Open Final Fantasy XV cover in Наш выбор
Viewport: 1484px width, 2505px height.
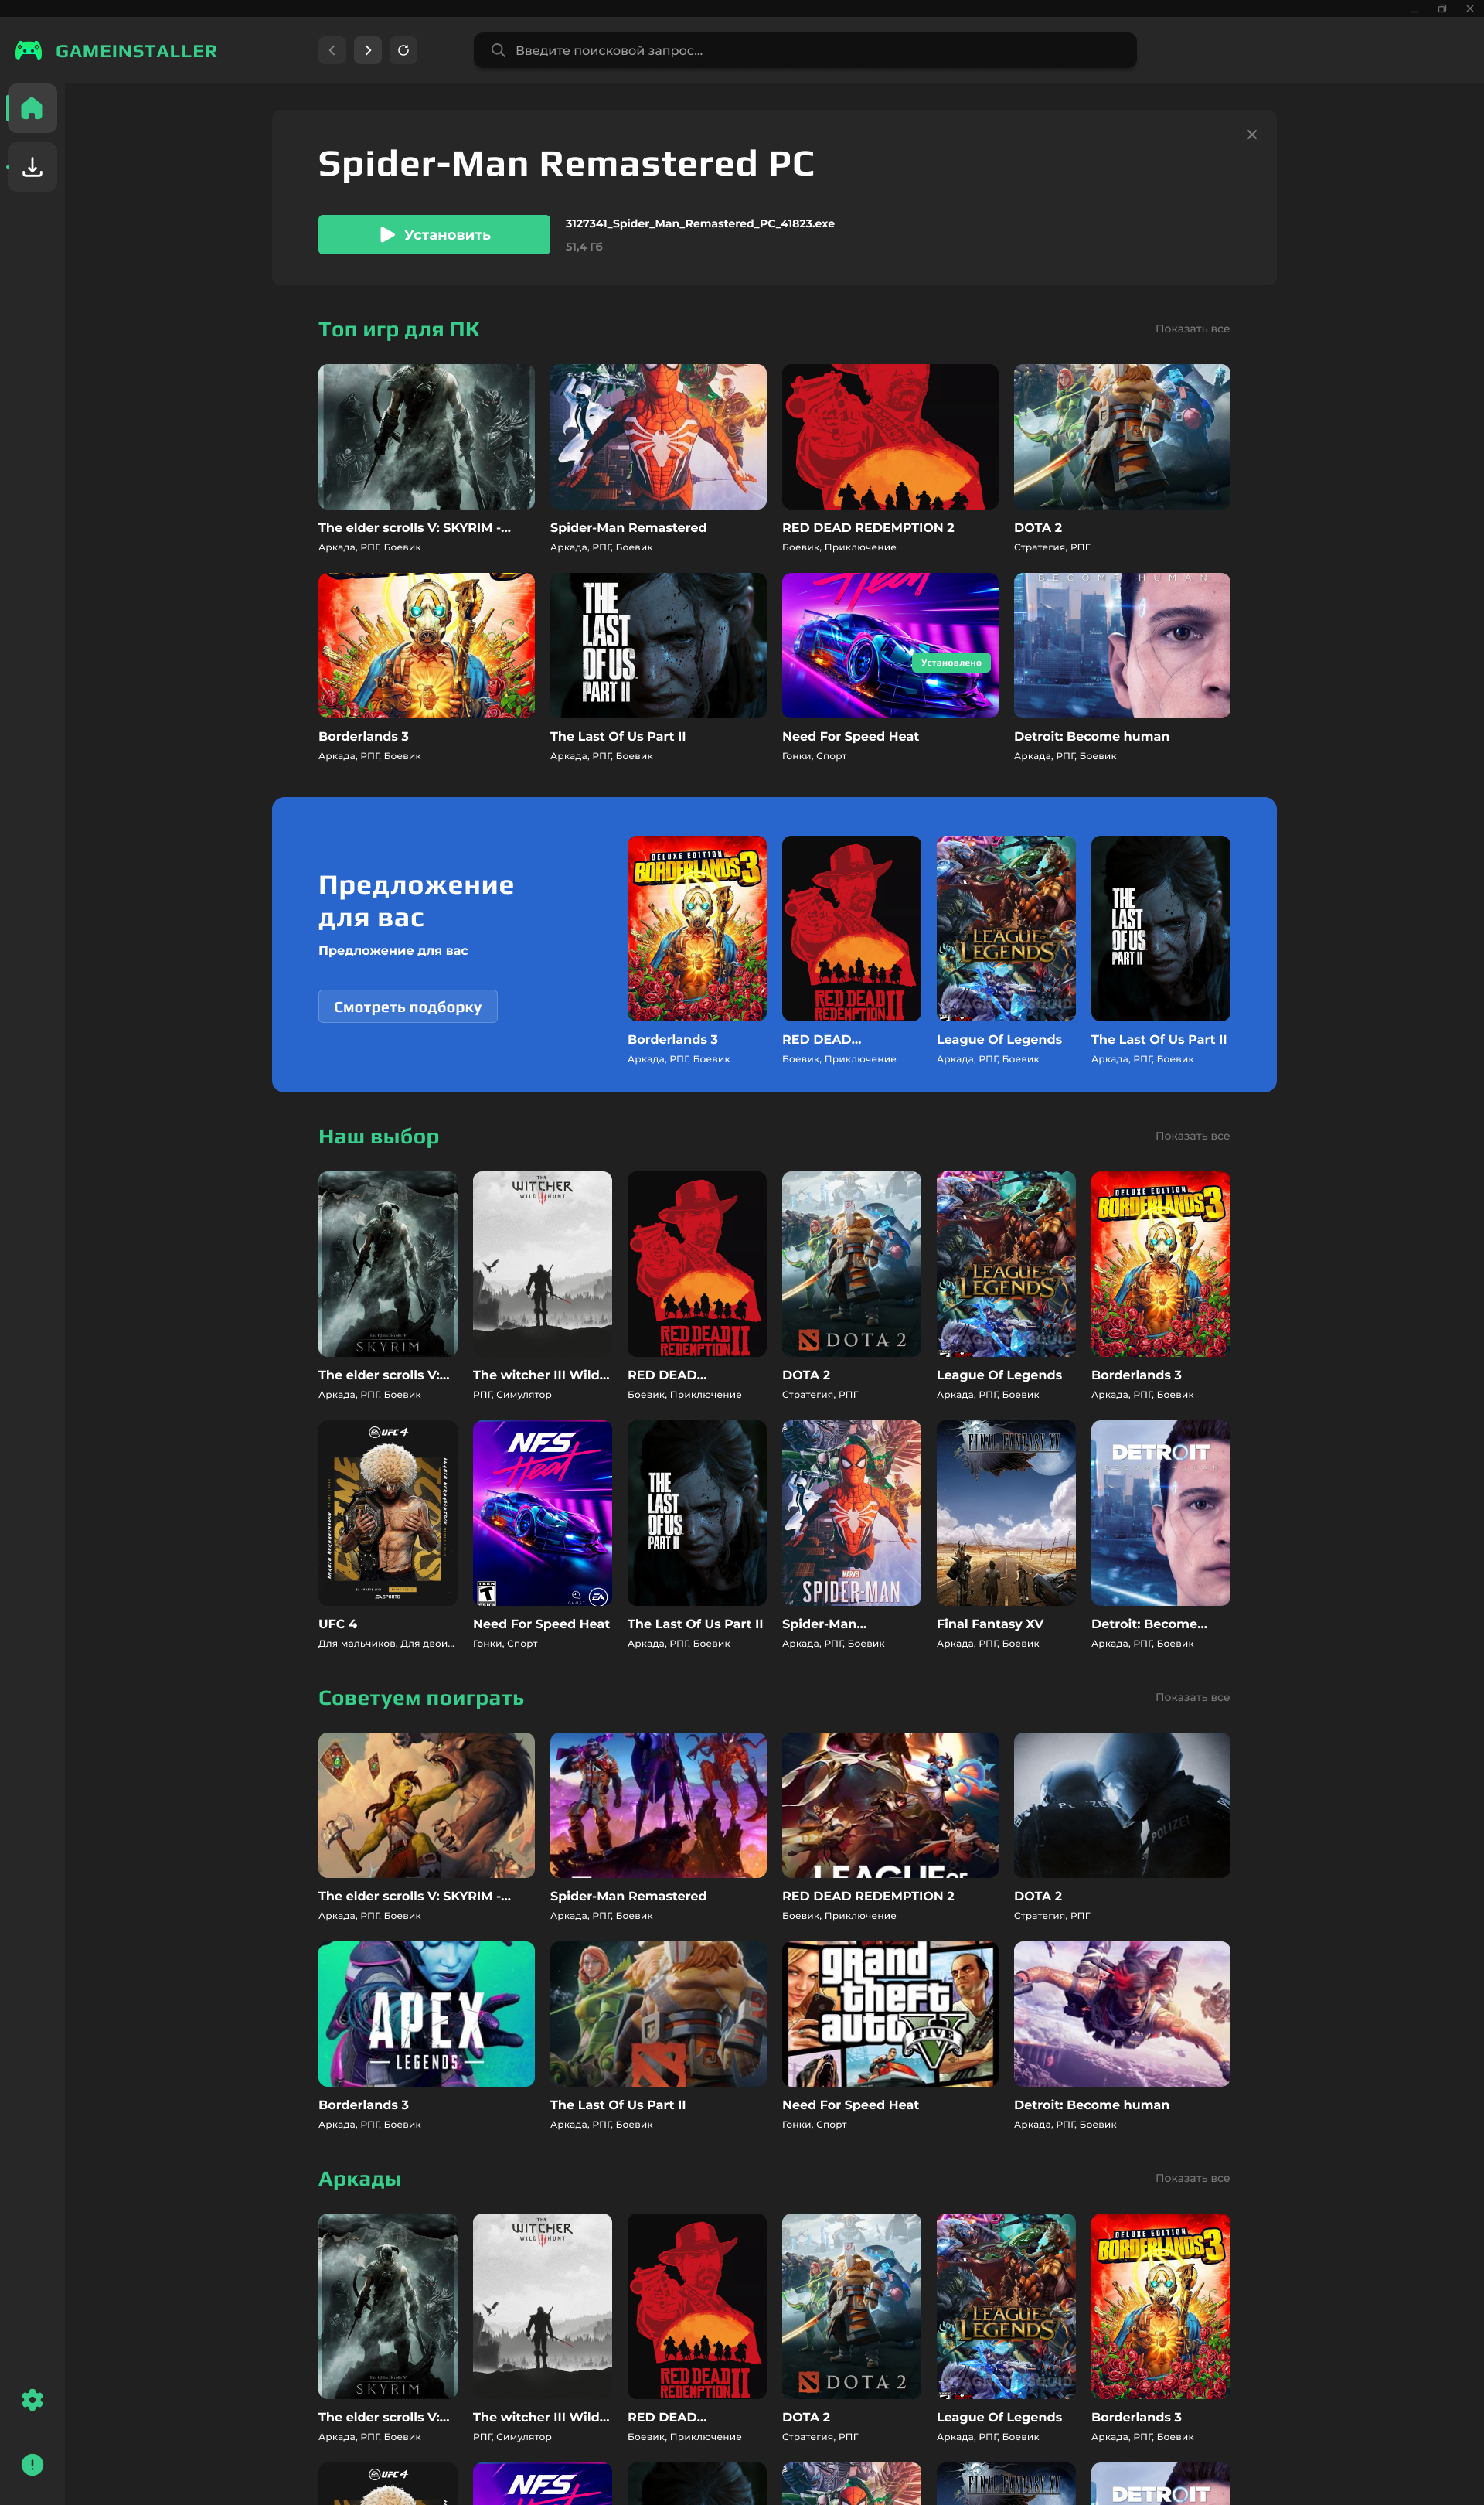coord(1006,1513)
